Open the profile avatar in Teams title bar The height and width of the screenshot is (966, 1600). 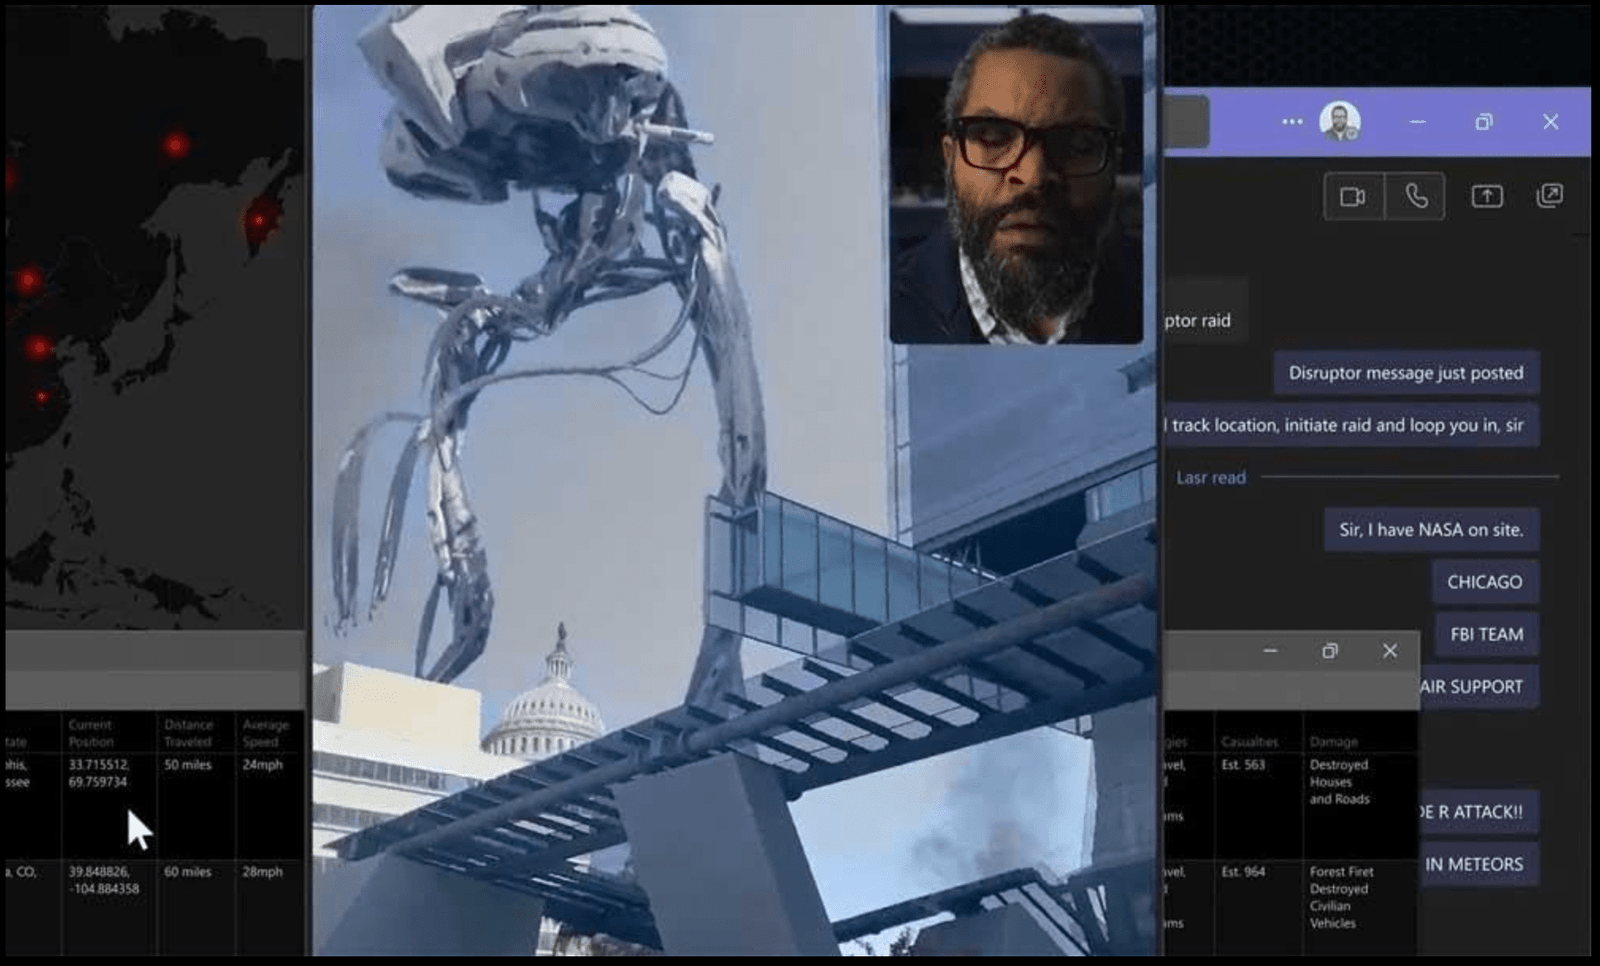pyautogui.click(x=1340, y=122)
